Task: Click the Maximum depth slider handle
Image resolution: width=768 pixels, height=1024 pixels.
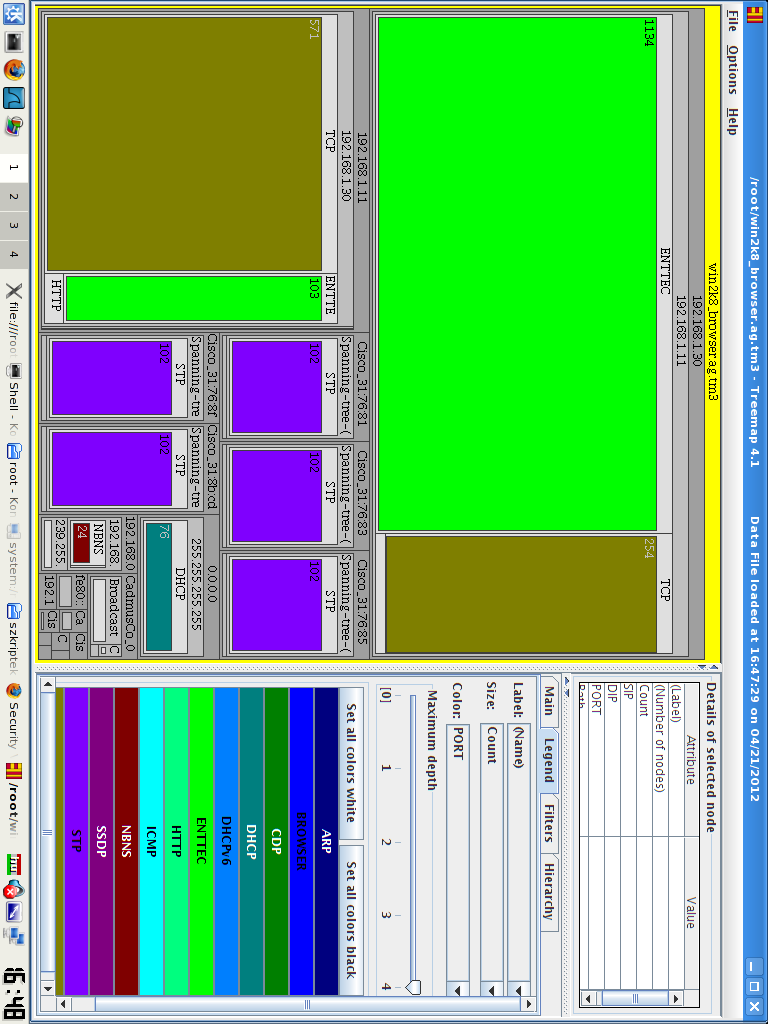Action: coord(413,986)
